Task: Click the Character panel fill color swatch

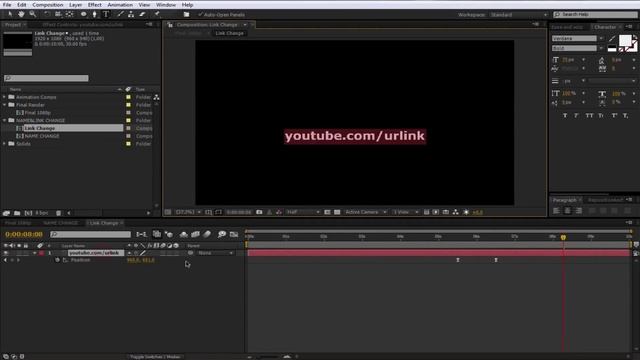Action: coord(624,40)
